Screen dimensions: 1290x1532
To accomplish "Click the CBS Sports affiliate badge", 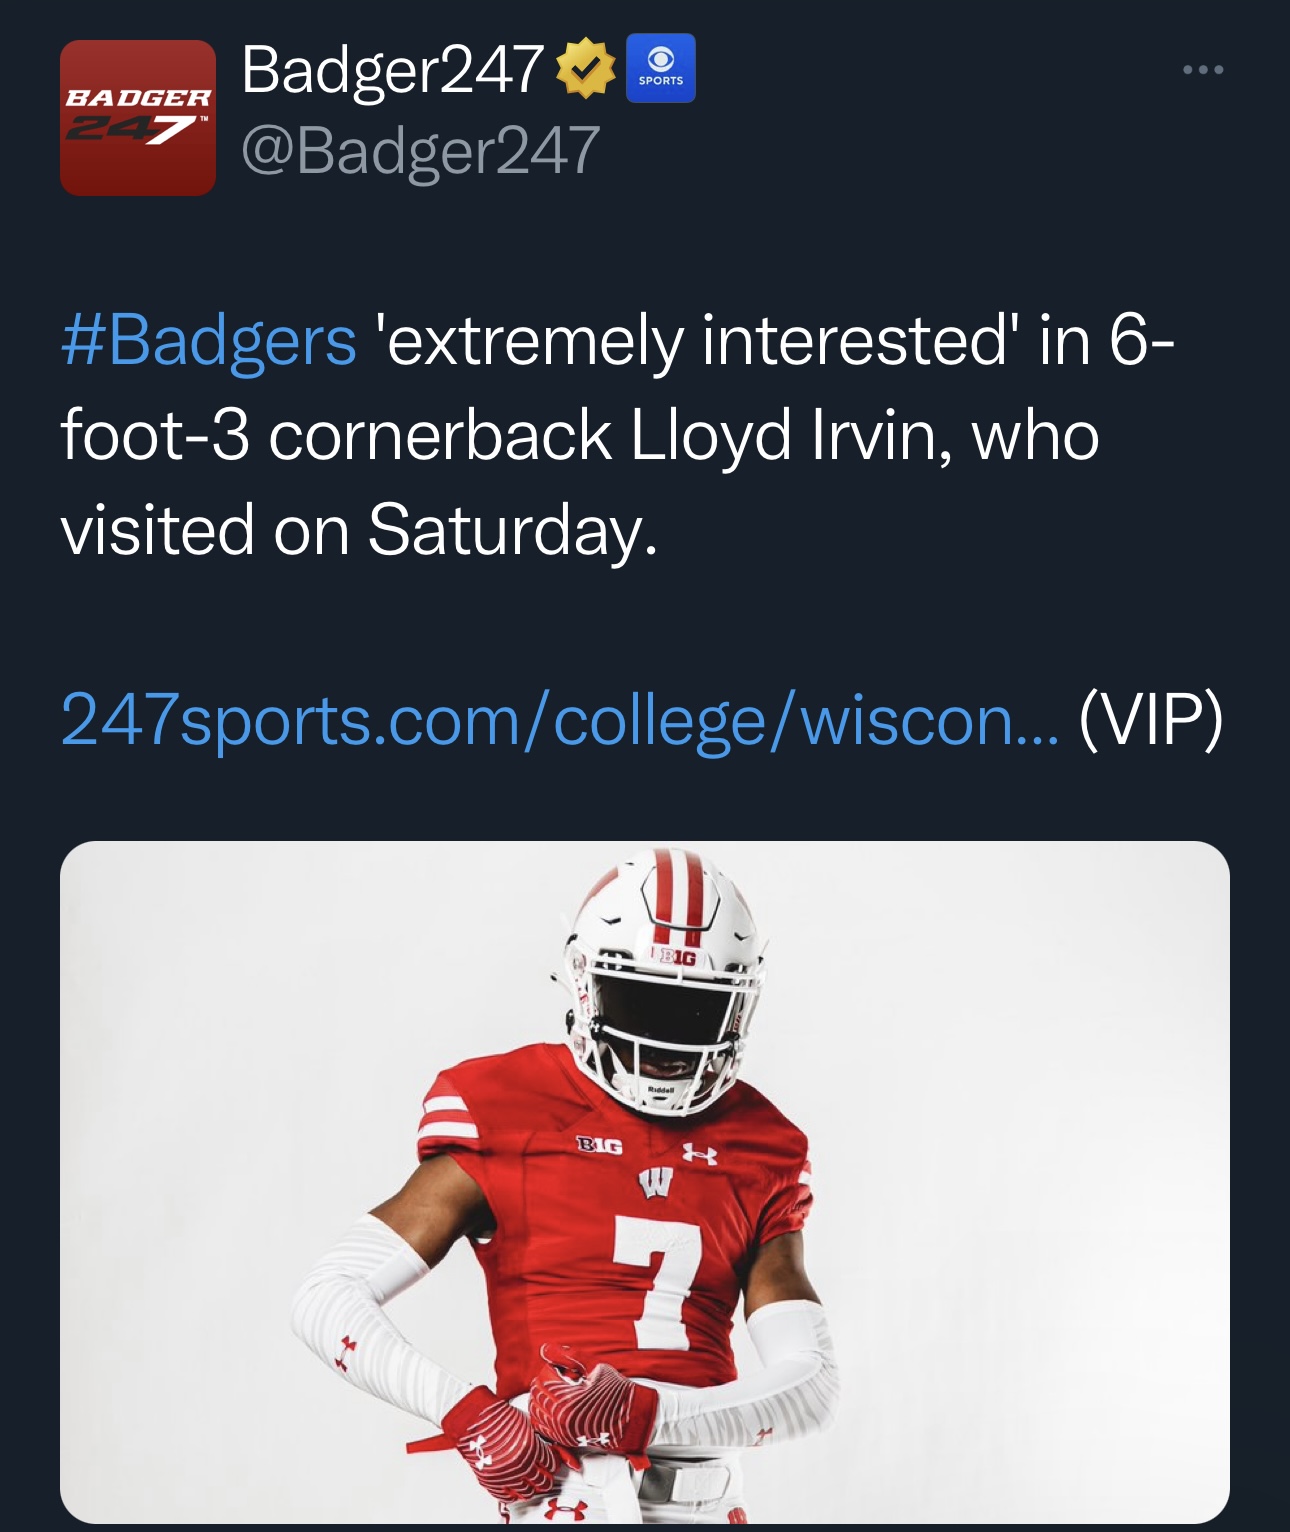I will pos(660,69).
